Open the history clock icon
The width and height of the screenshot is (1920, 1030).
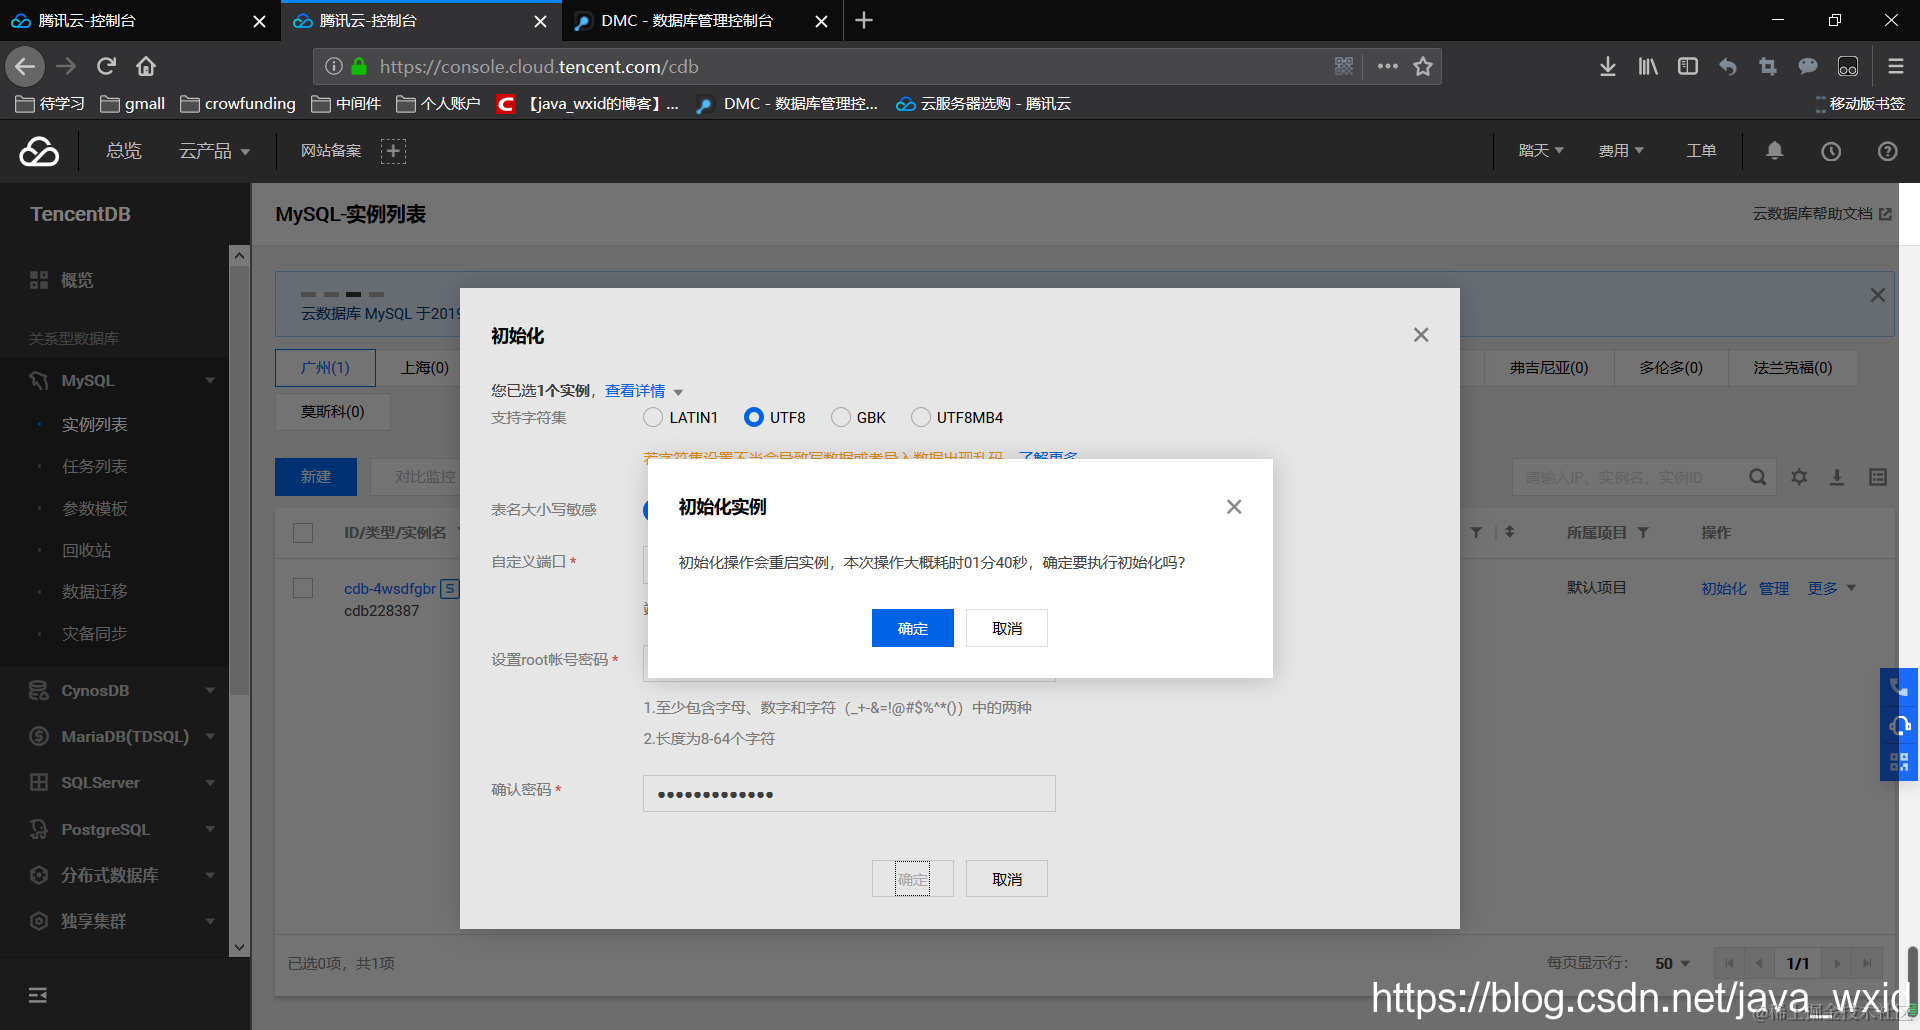click(x=1831, y=151)
